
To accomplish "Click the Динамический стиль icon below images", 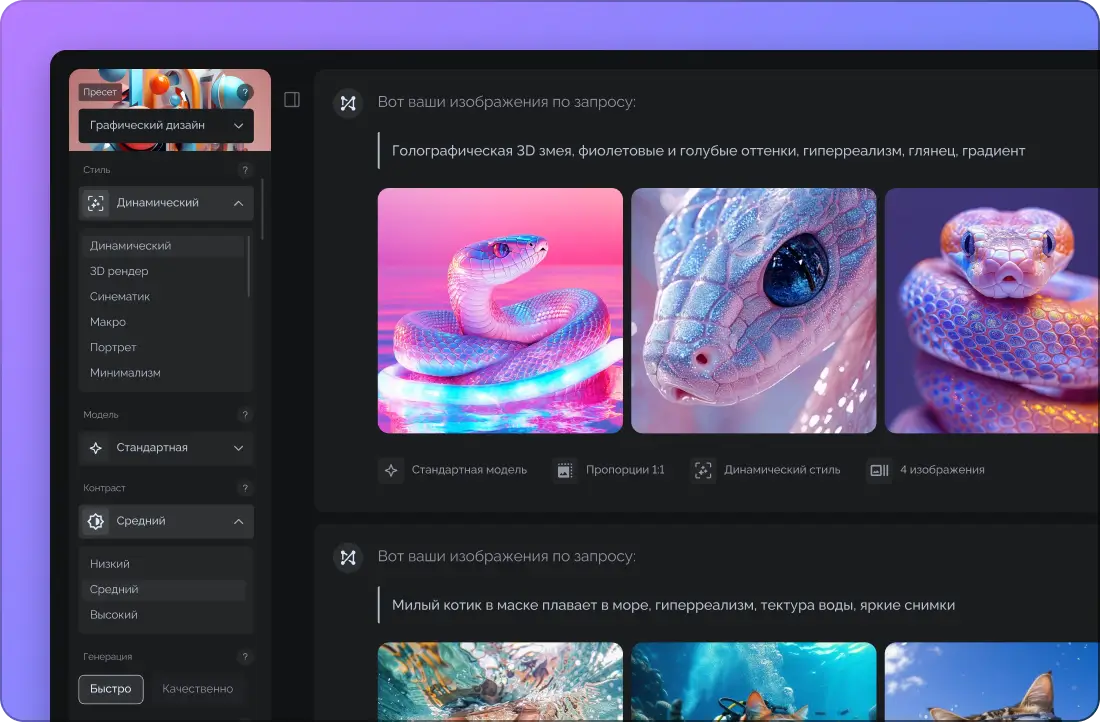I will (x=703, y=470).
